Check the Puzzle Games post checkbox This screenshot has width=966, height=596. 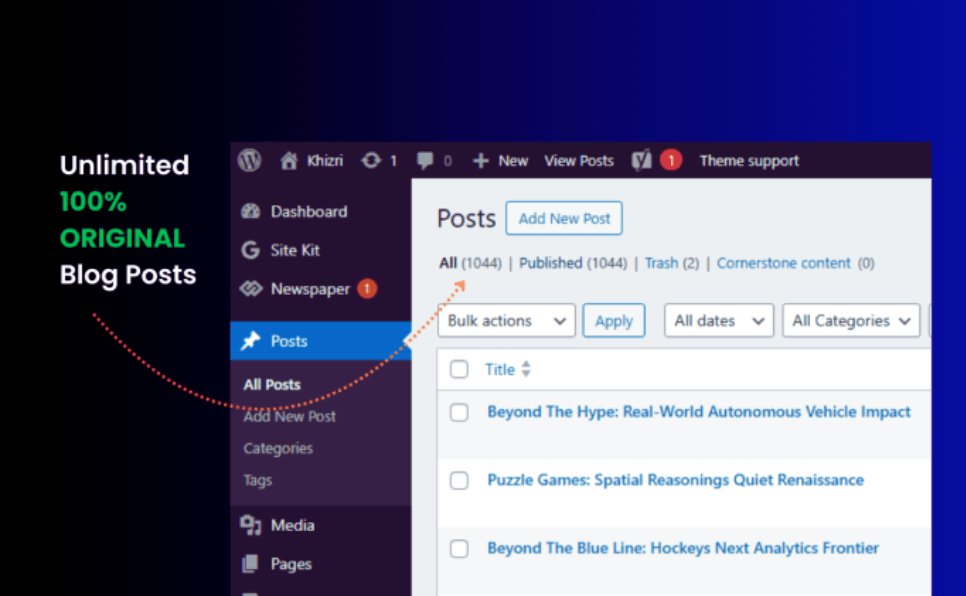point(459,480)
